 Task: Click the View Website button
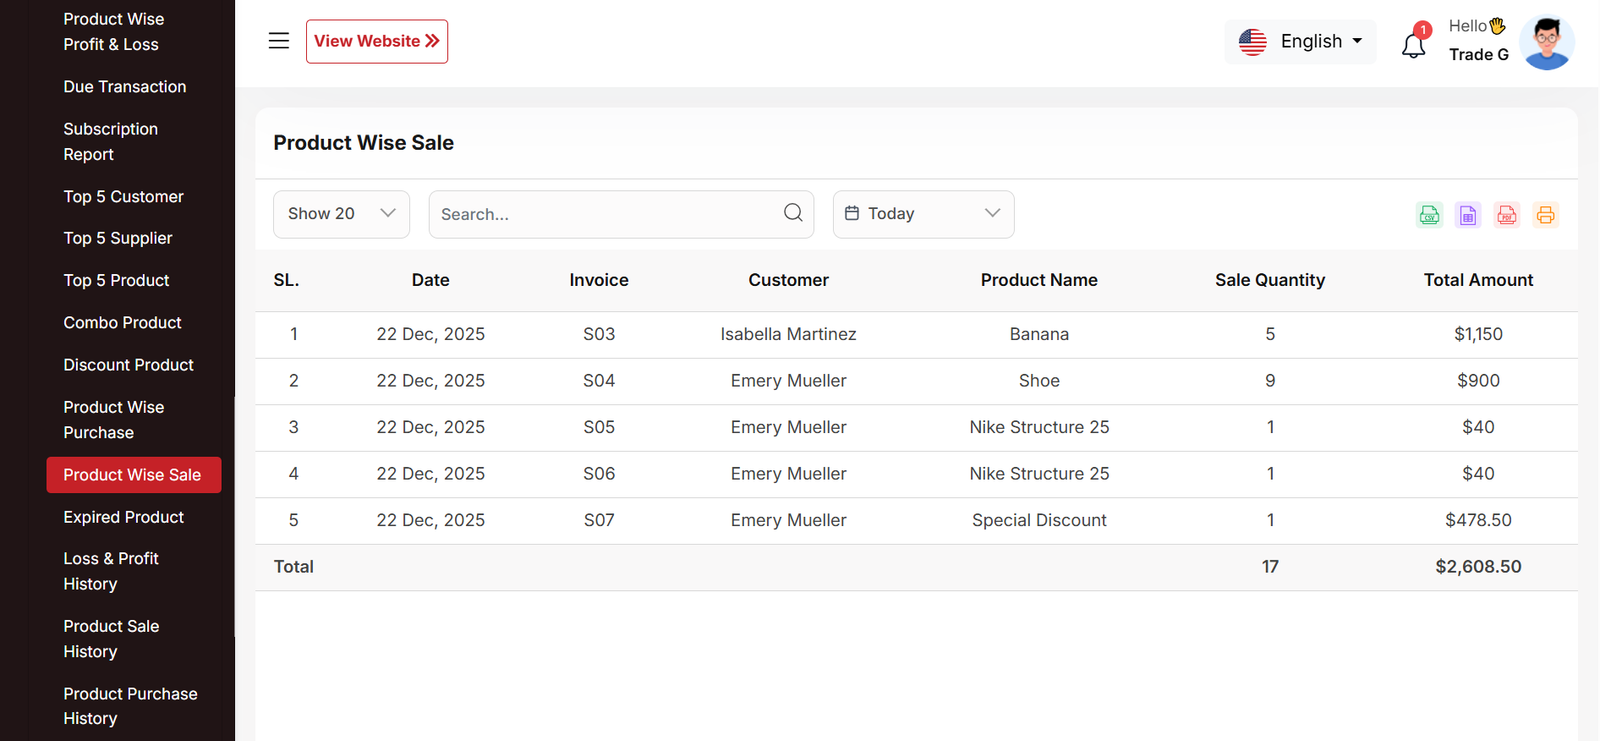376,41
